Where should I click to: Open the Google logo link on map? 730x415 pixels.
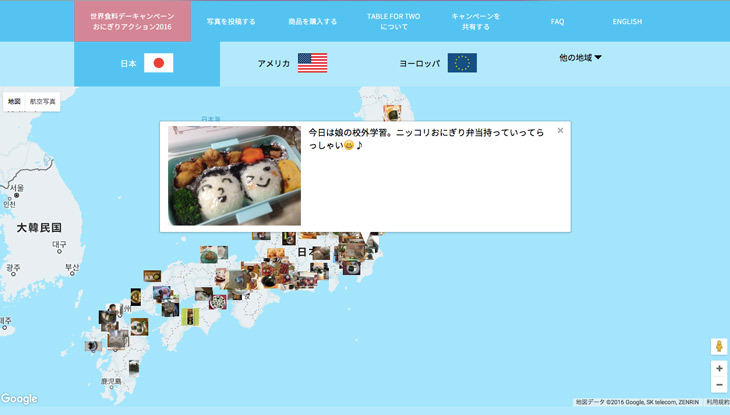tap(19, 399)
